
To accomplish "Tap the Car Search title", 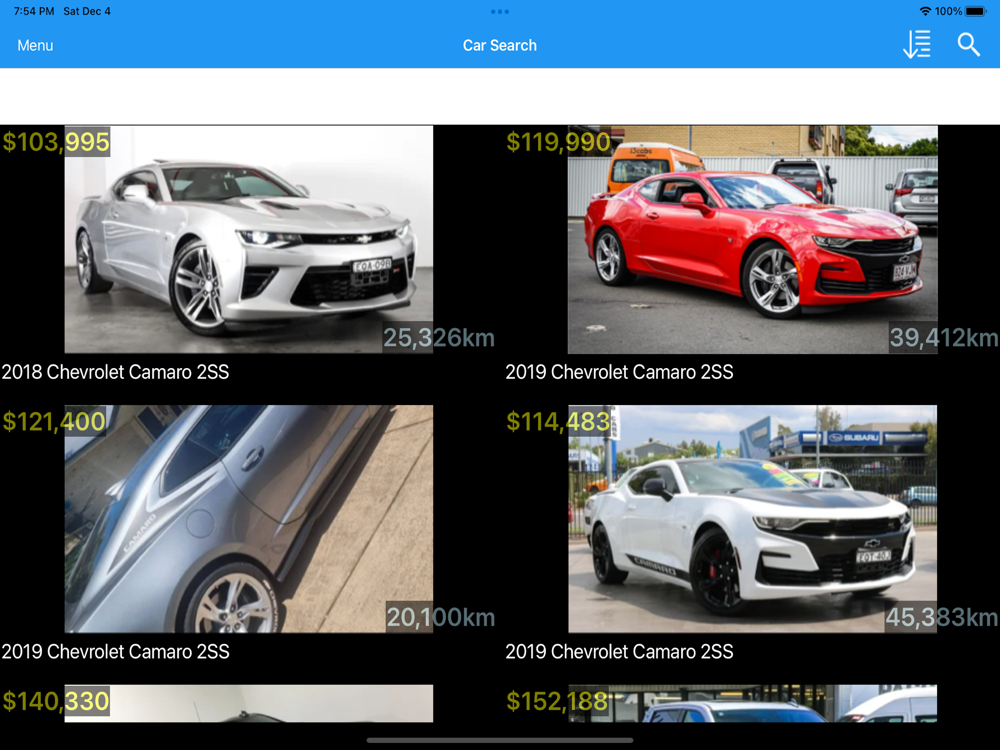I will [500, 45].
